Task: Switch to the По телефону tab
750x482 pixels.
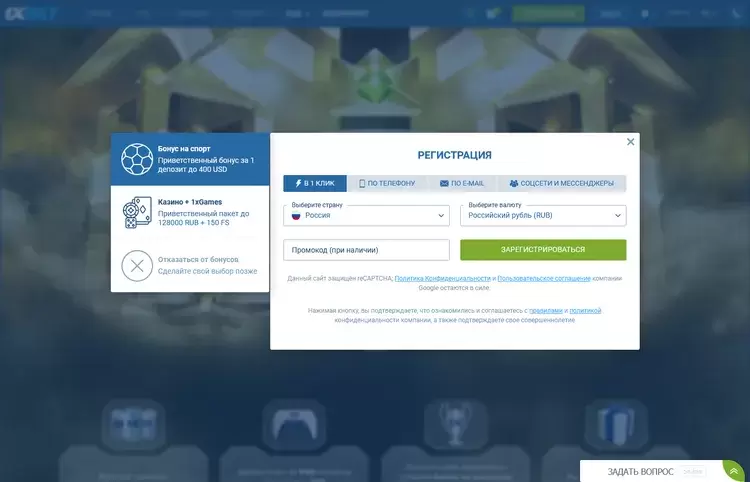Action: [x=387, y=184]
